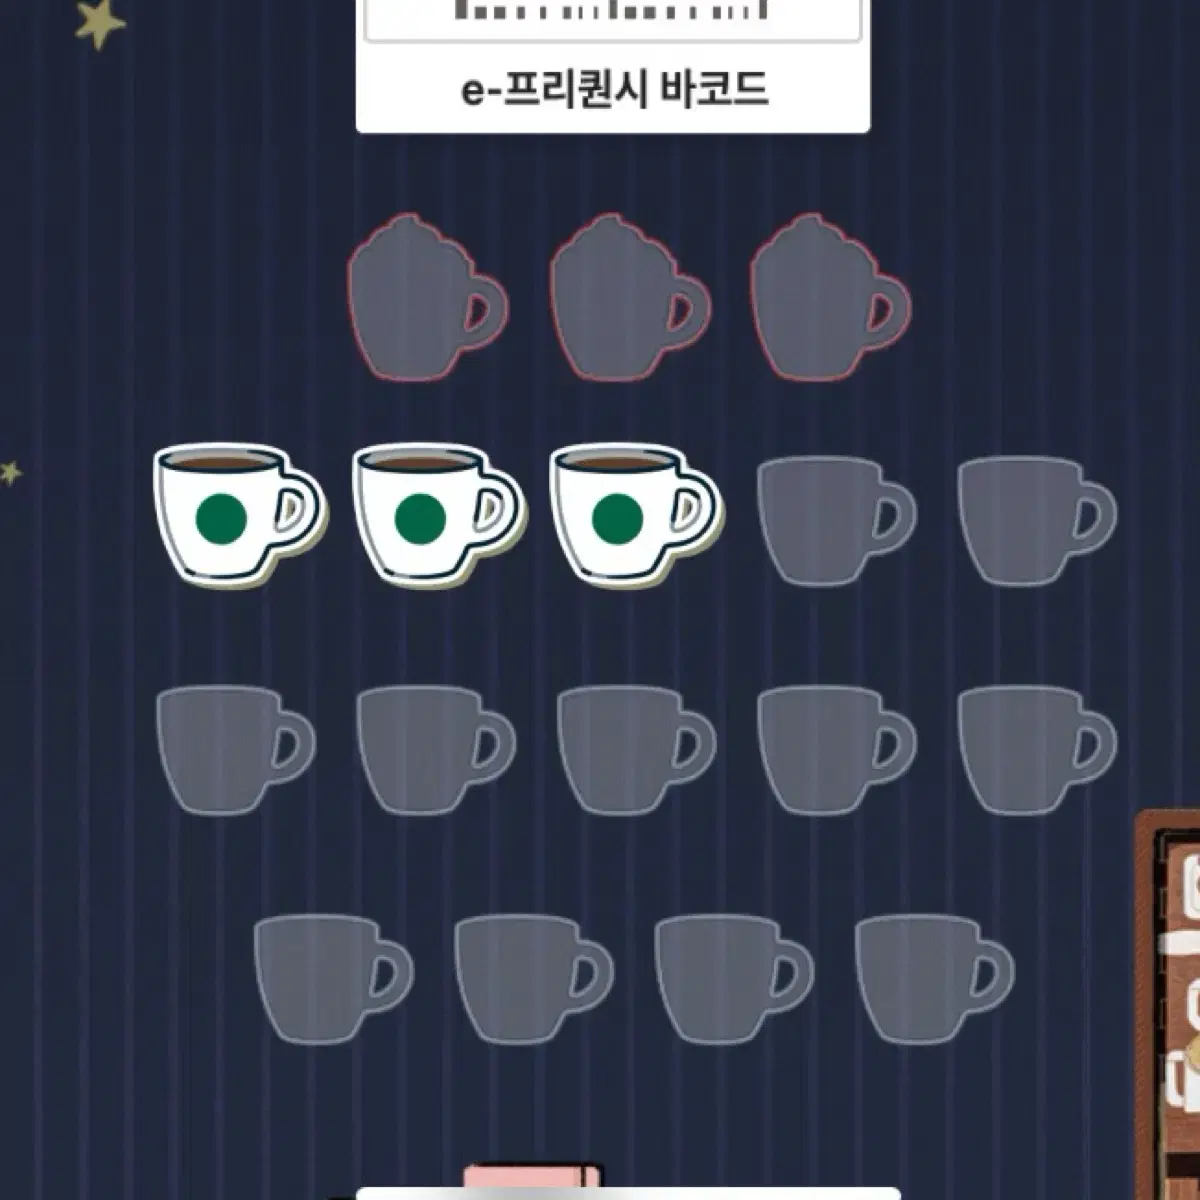The image size is (1200, 1200).
Task: Select the last red-outlined mission drink cup
Action: (x=830, y=297)
